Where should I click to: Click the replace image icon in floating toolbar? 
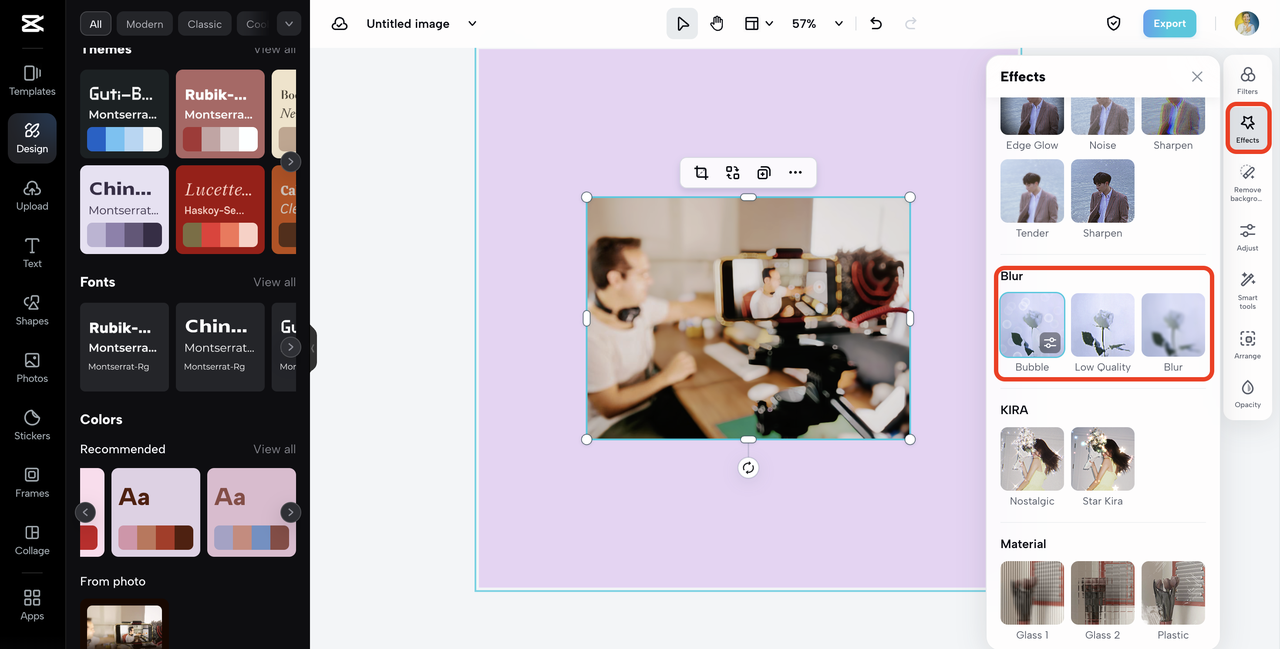[x=733, y=173]
